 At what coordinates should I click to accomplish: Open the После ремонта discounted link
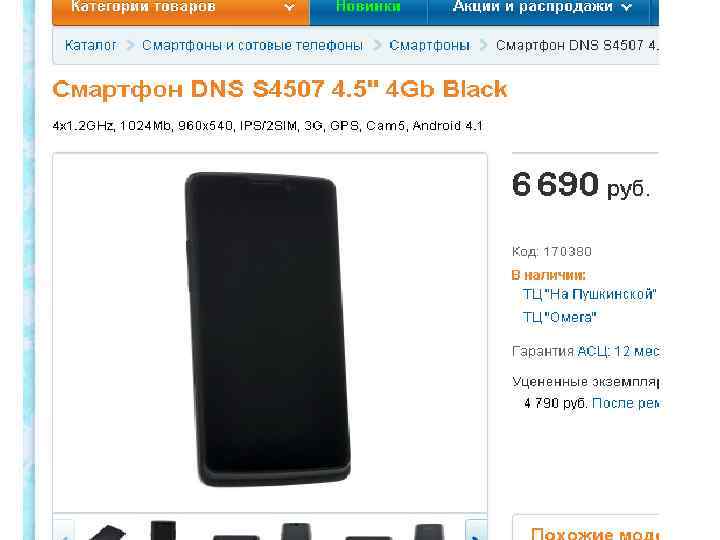click(625, 403)
